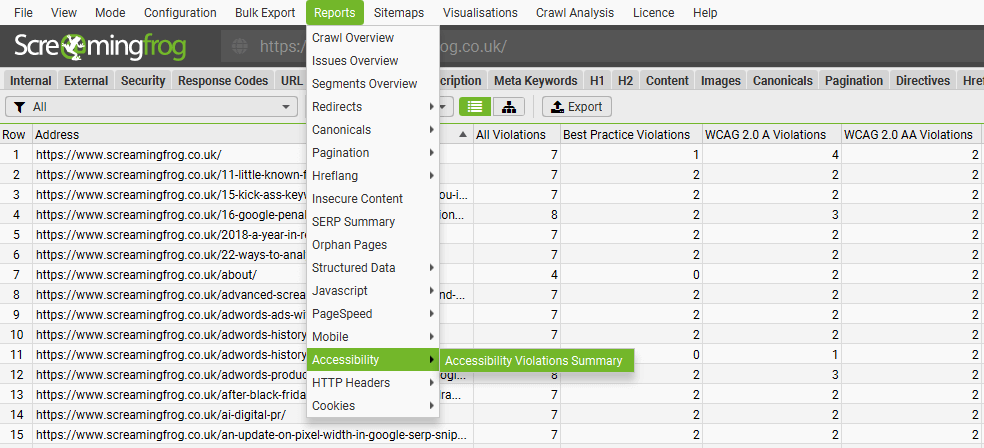
Task: Open the Configuration menu
Action: 180,13
